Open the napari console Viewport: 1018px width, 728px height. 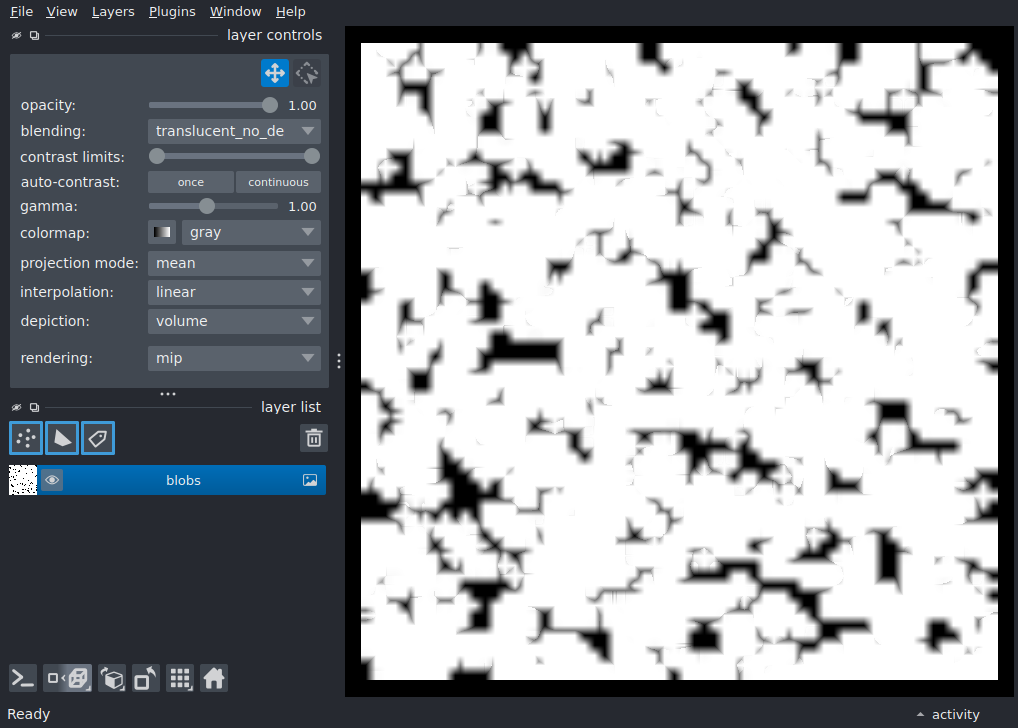(x=23, y=679)
